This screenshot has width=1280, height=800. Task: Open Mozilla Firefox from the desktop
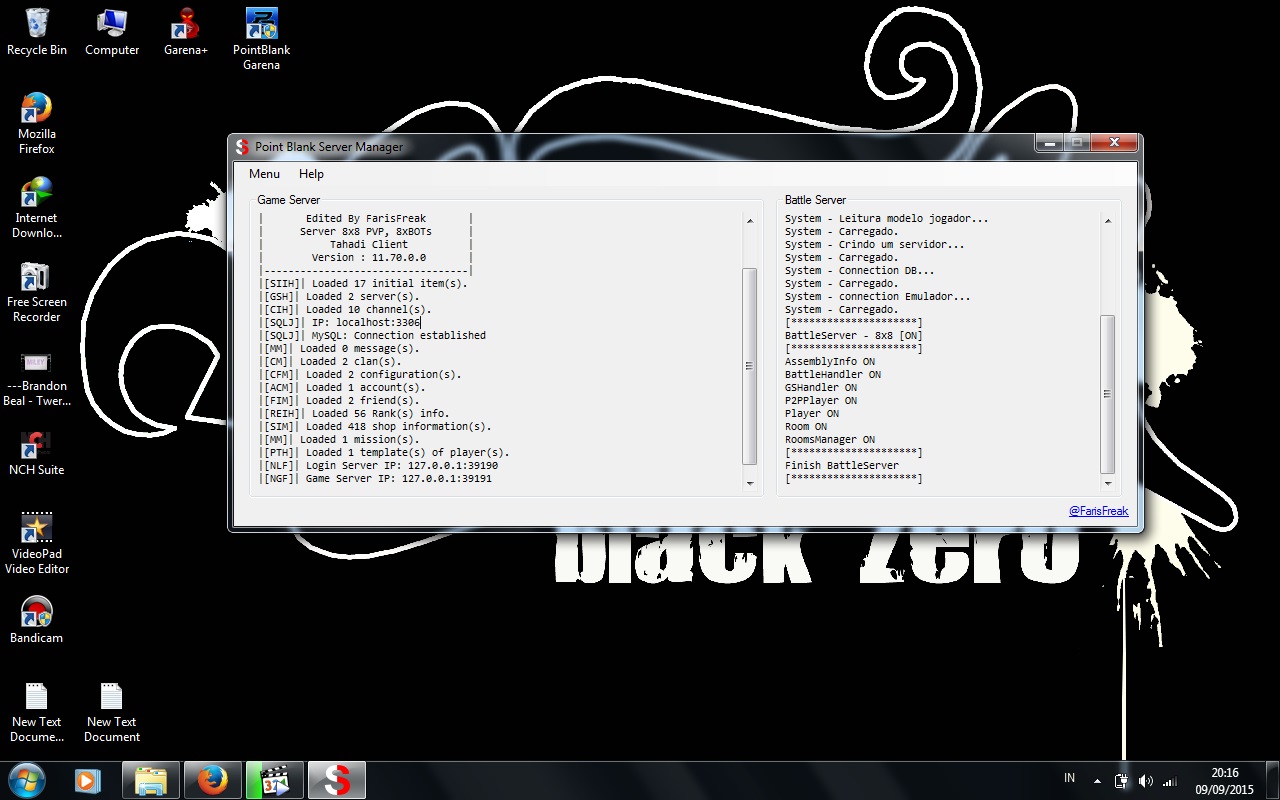pos(37,124)
